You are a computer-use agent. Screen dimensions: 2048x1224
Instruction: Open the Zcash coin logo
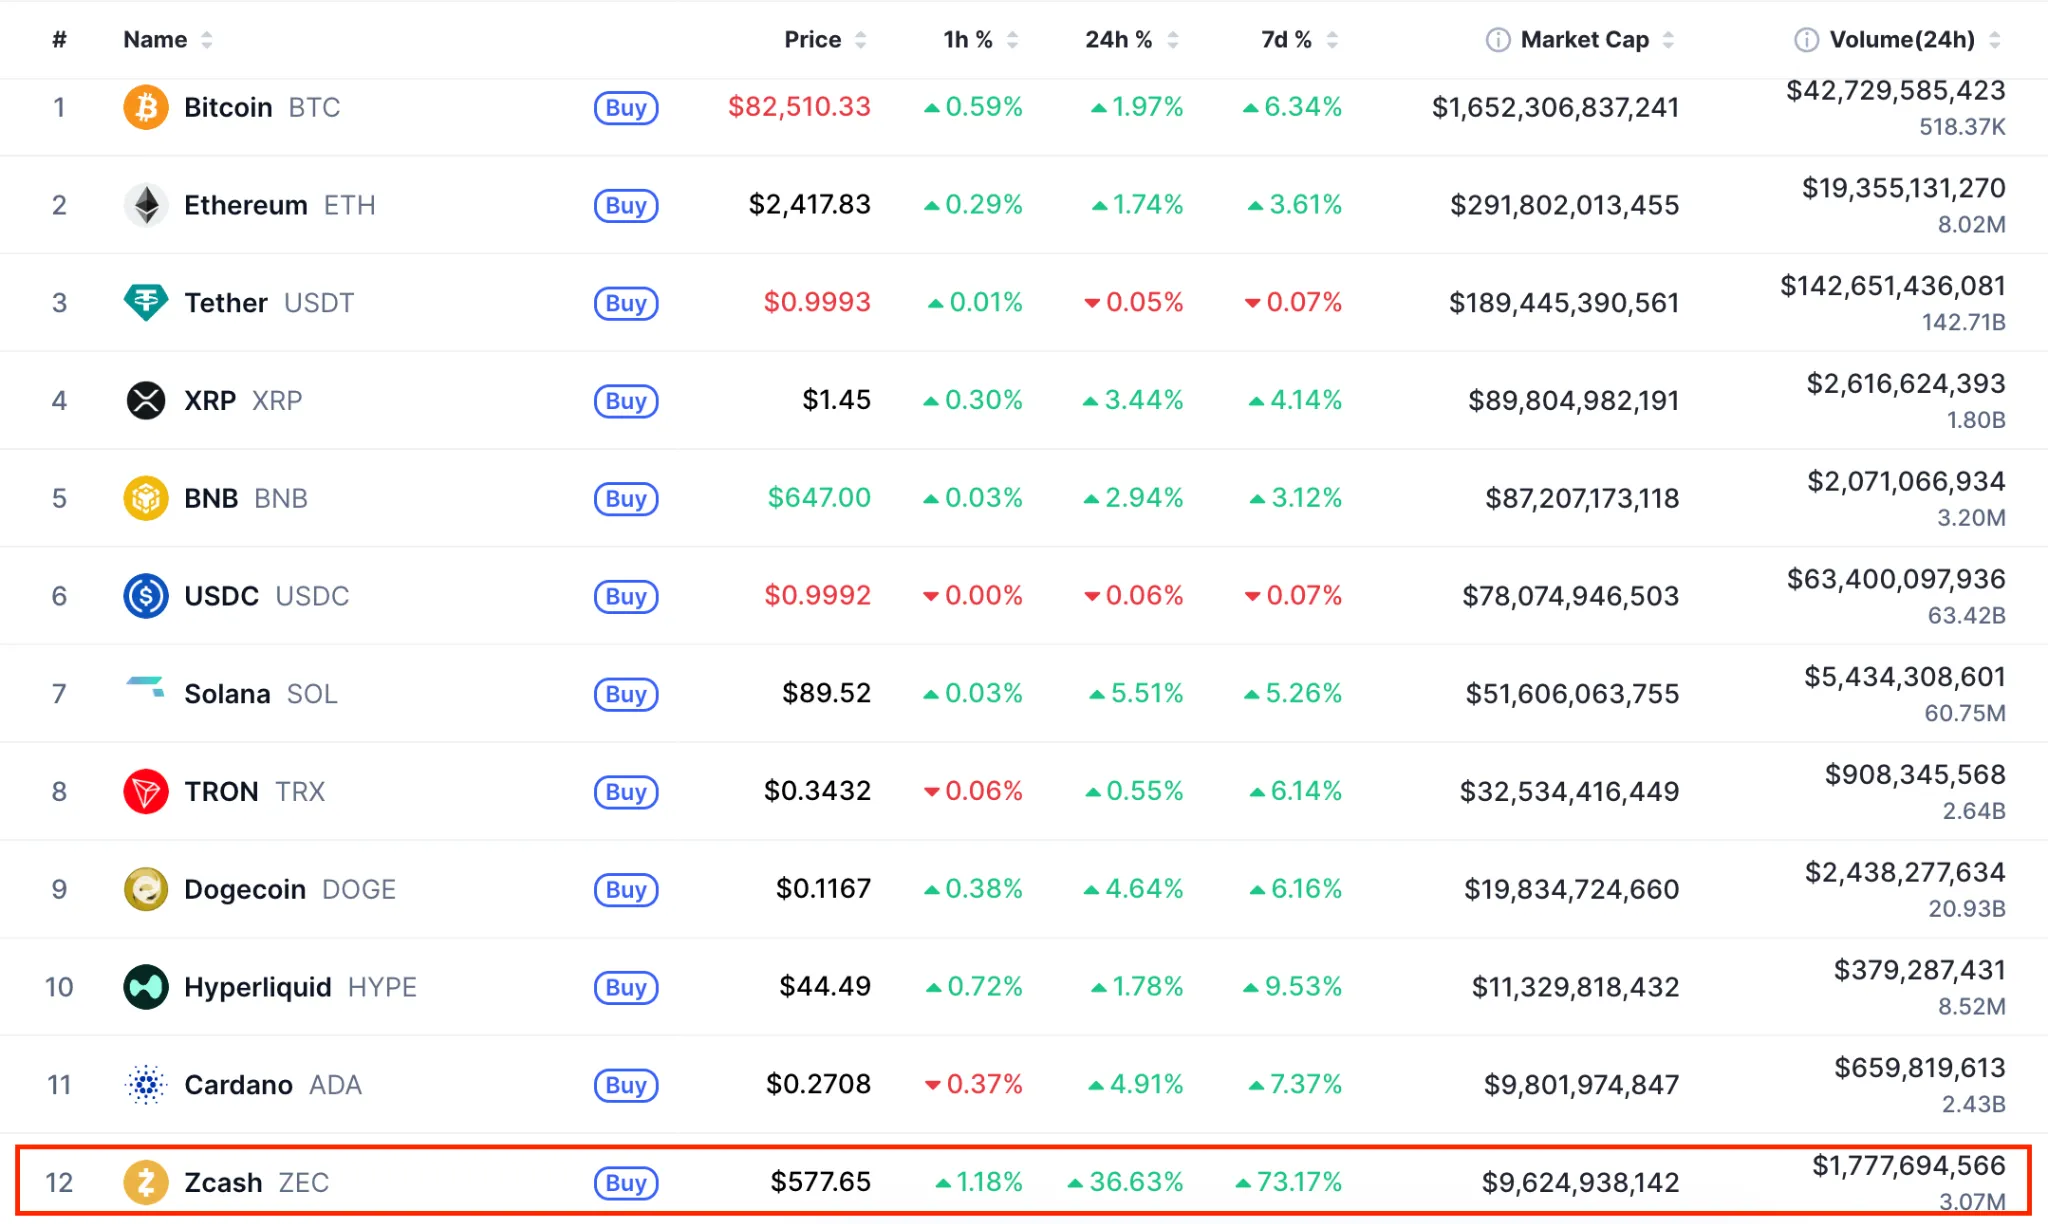[145, 1182]
